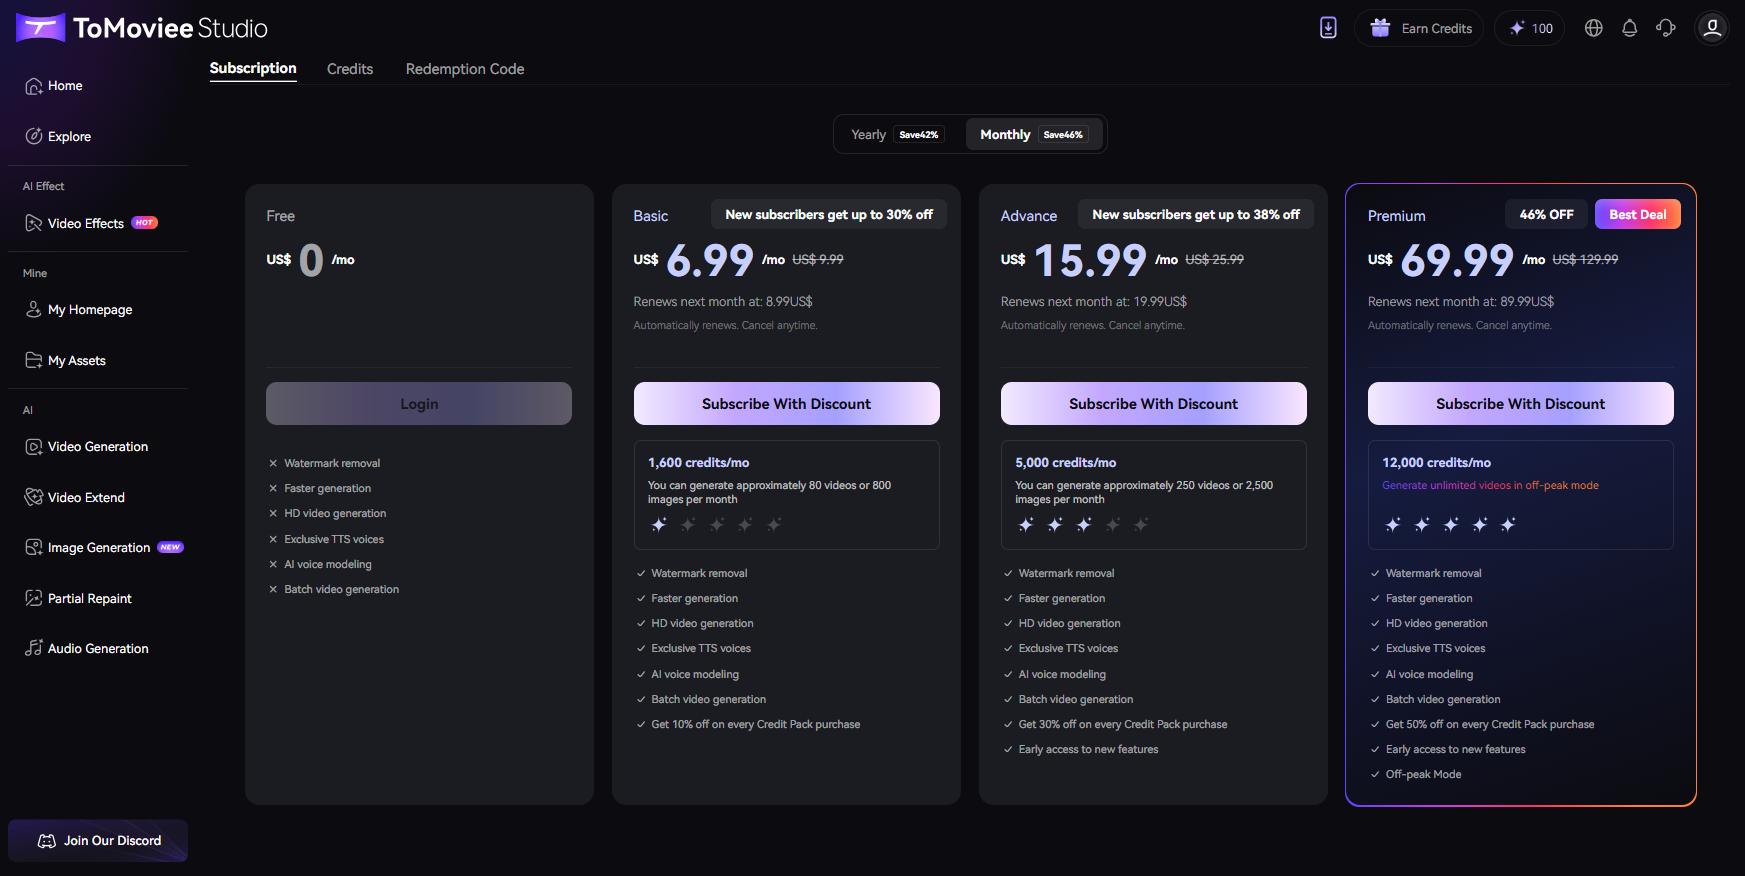Select the Subscription tab
The width and height of the screenshot is (1745, 876).
[x=253, y=68]
